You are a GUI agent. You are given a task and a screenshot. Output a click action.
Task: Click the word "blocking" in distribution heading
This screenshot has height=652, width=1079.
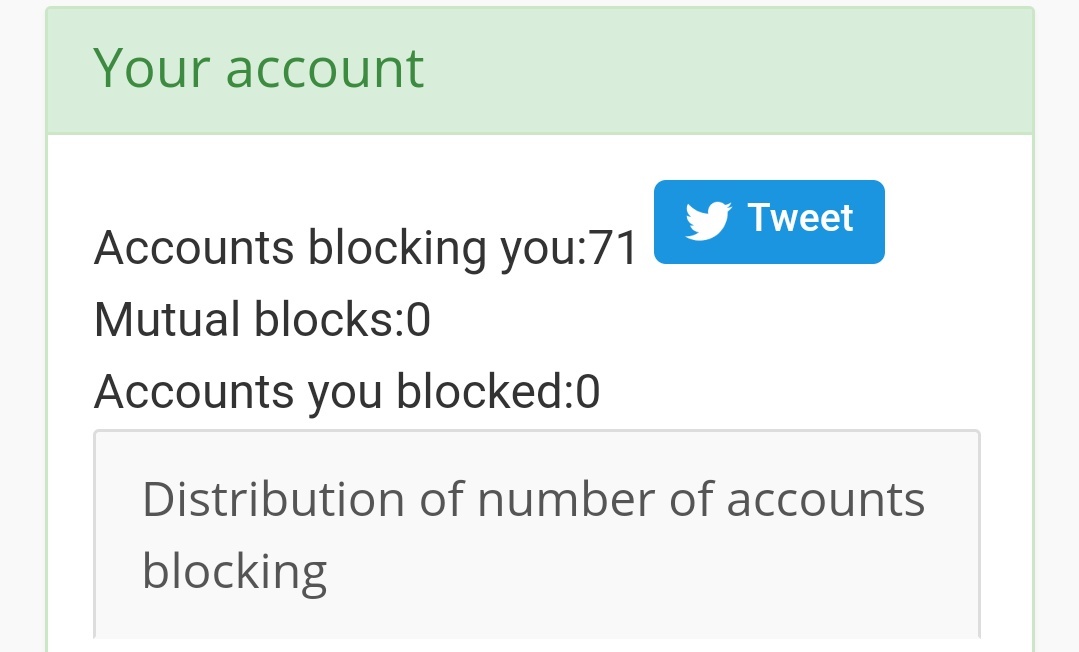(235, 571)
